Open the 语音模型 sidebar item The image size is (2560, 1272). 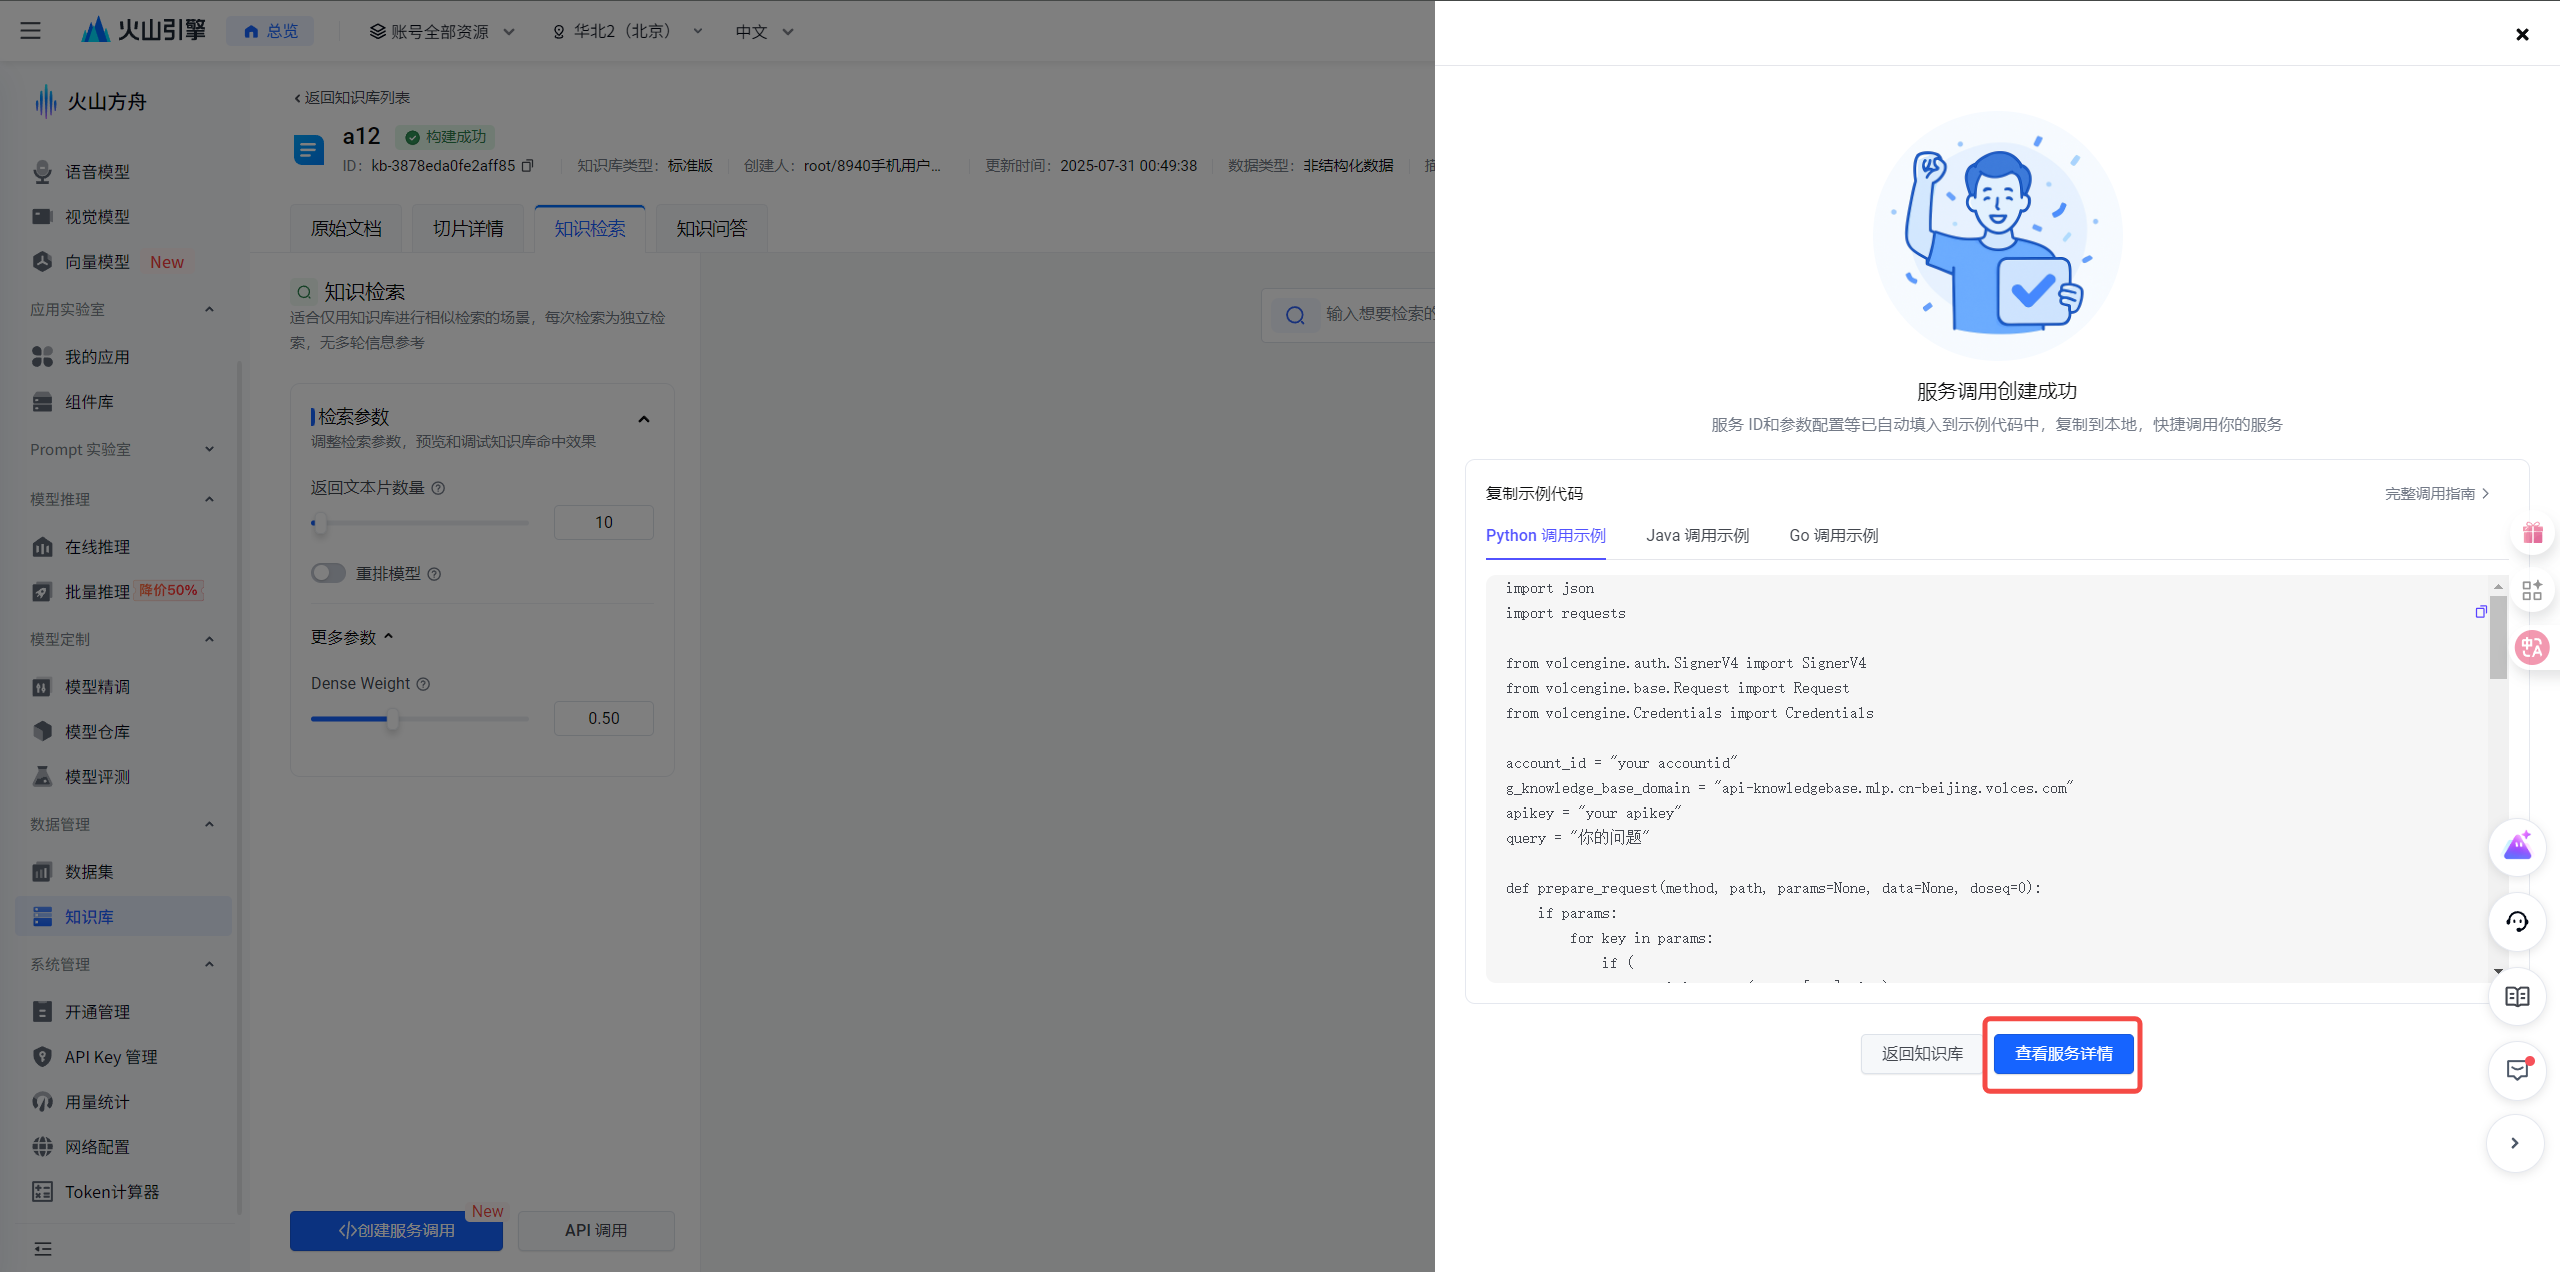coord(97,172)
